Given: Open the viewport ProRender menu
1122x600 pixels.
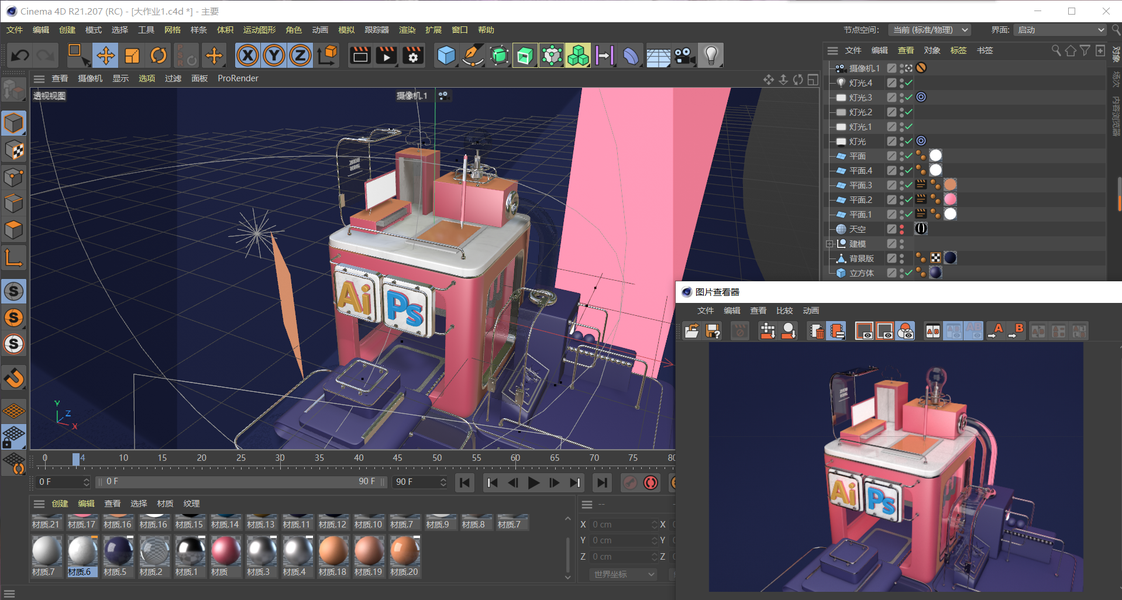Looking at the screenshot, I should [238, 78].
